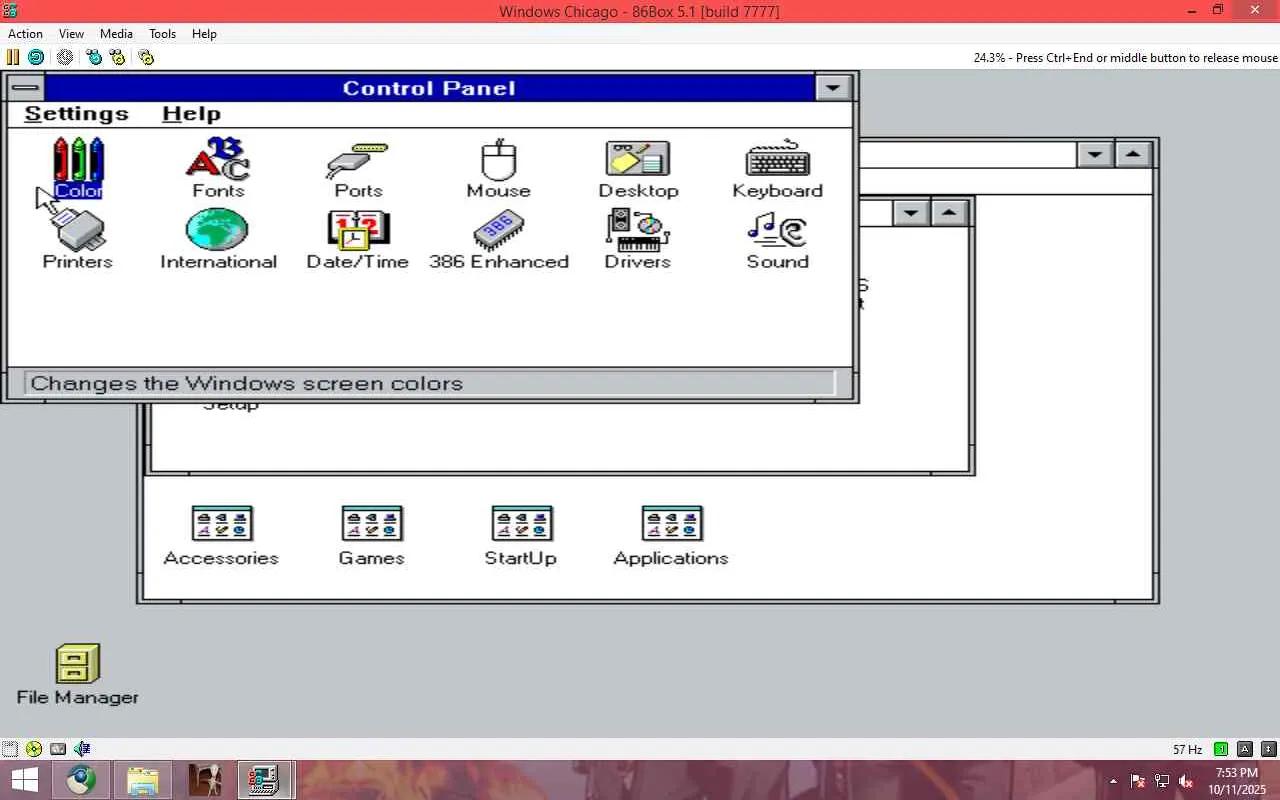The image size is (1280, 800).
Task: Select the Accessories program group icon
Action: 221,536
